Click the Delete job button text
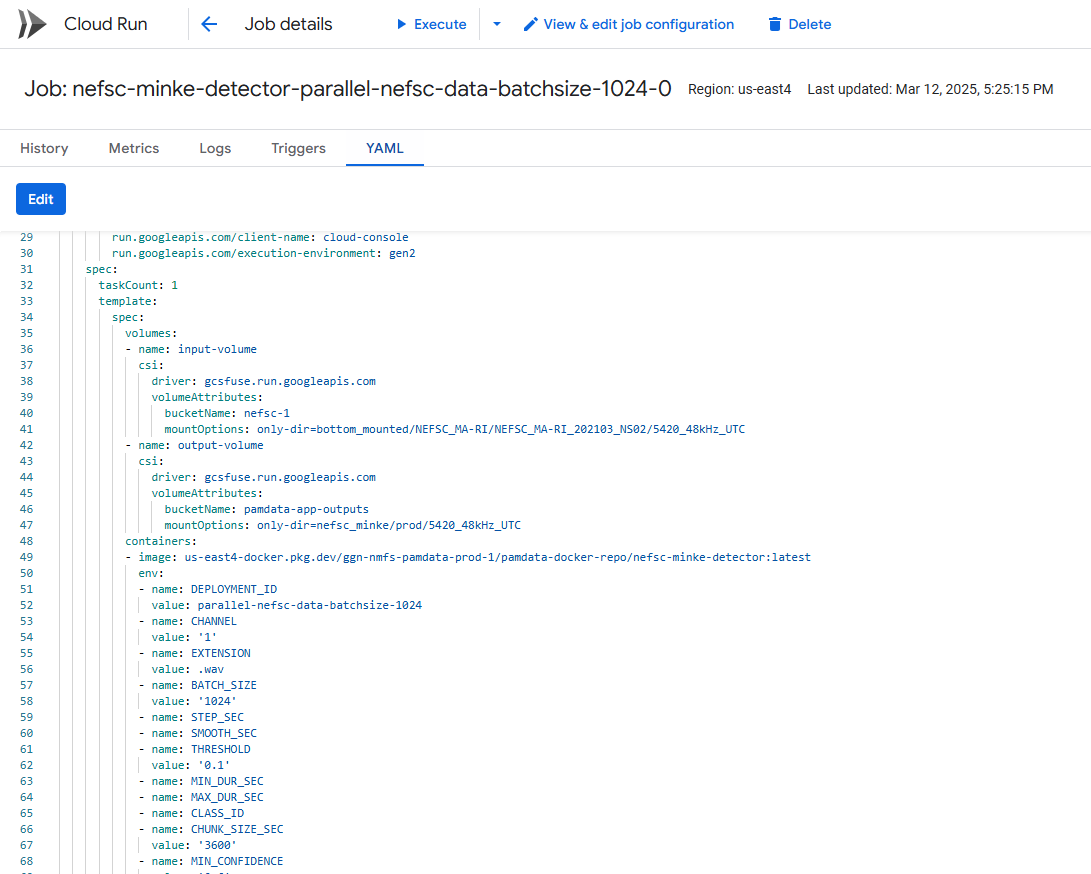Image resolution: width=1091 pixels, height=874 pixels. click(x=809, y=24)
